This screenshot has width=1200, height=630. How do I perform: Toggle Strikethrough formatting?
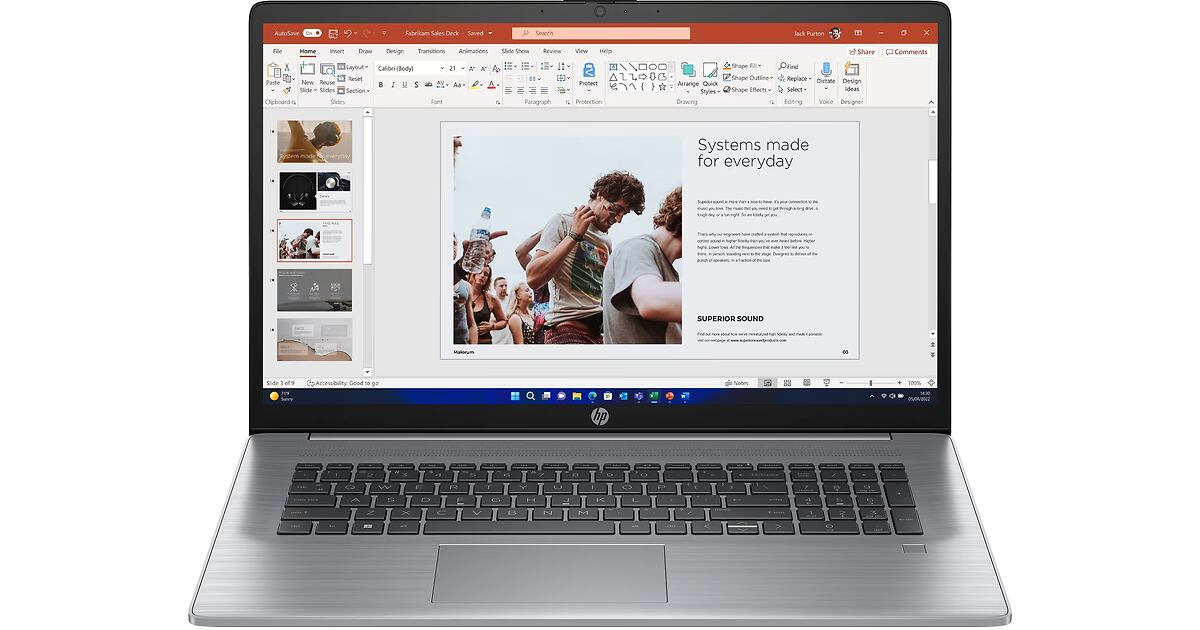[428, 85]
